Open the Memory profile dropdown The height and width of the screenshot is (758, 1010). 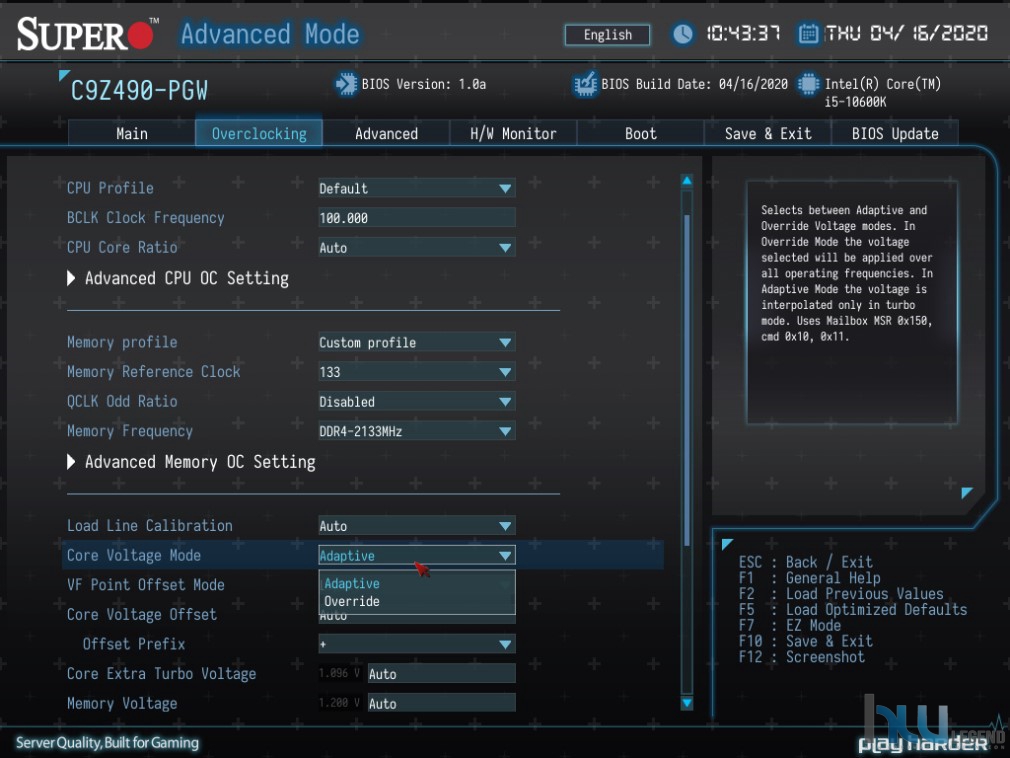pos(417,343)
